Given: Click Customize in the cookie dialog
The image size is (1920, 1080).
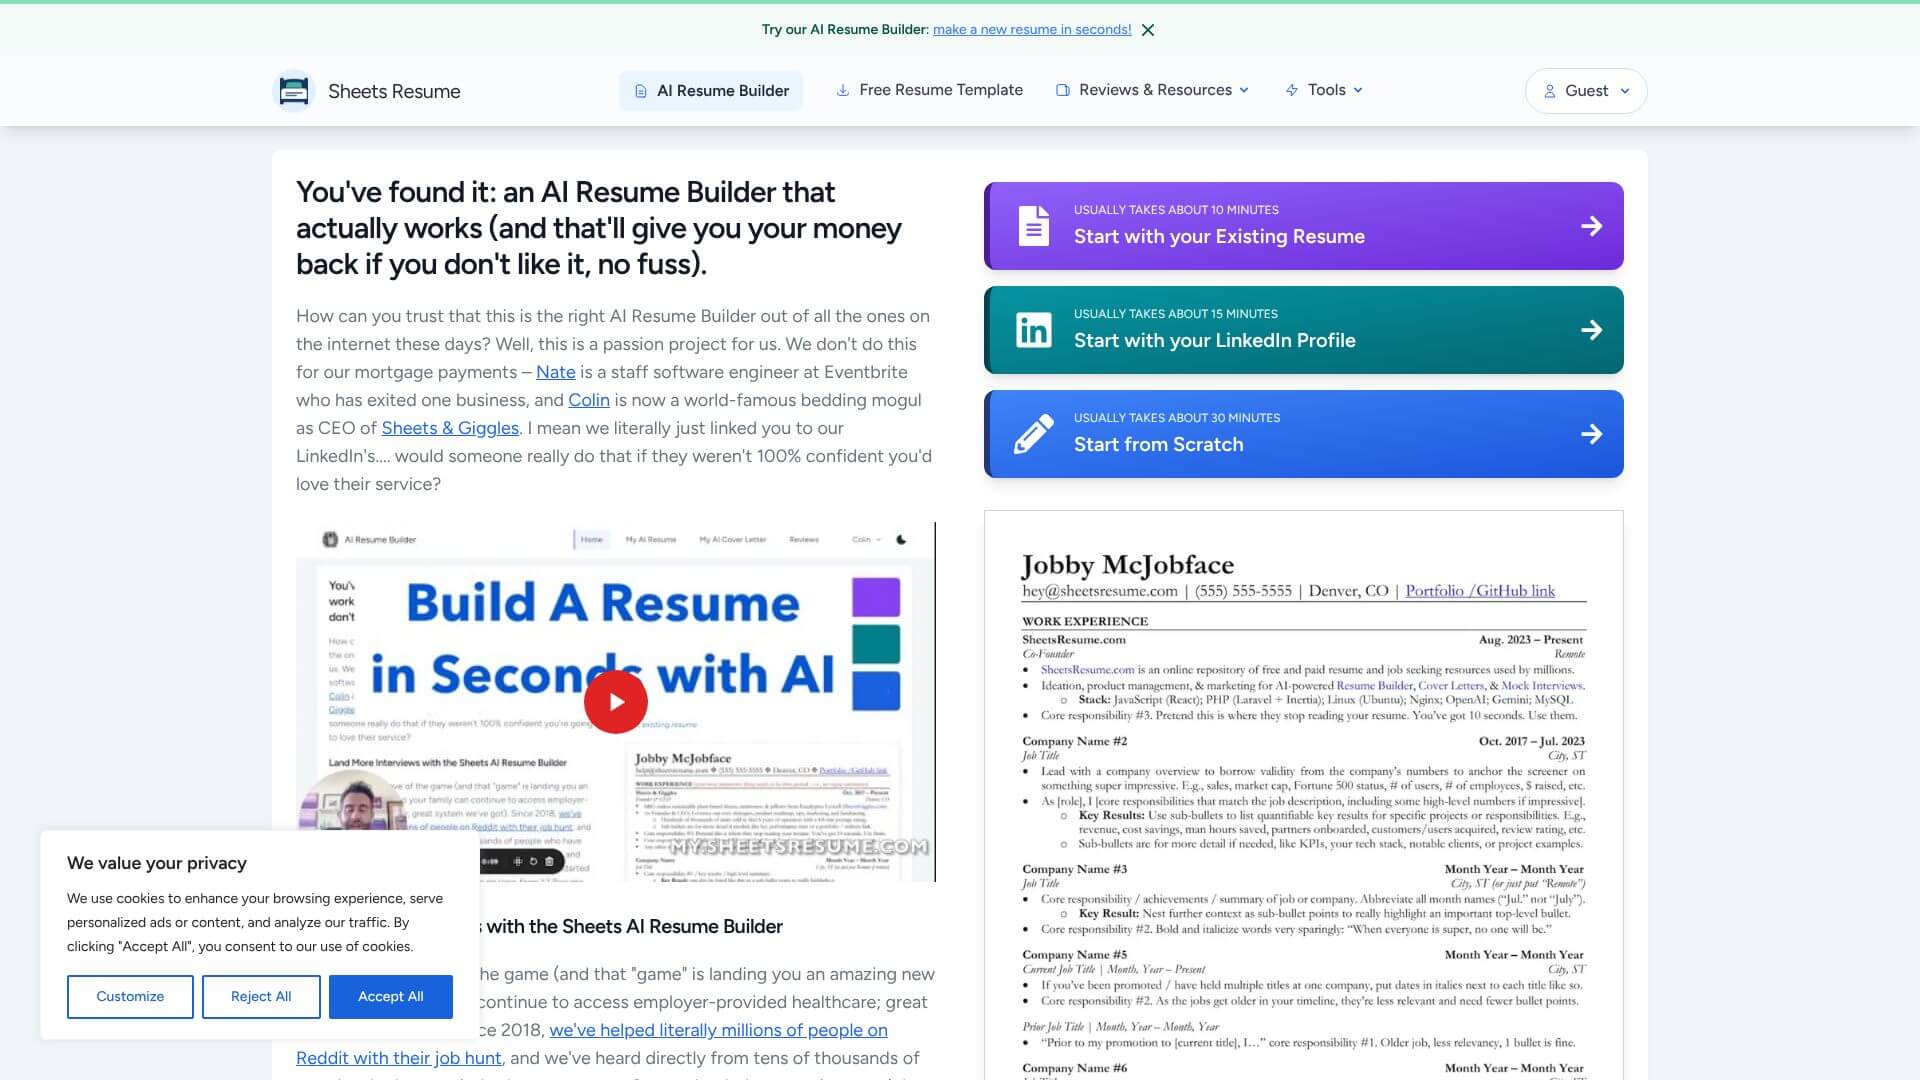Looking at the screenshot, I should pyautogui.click(x=130, y=997).
